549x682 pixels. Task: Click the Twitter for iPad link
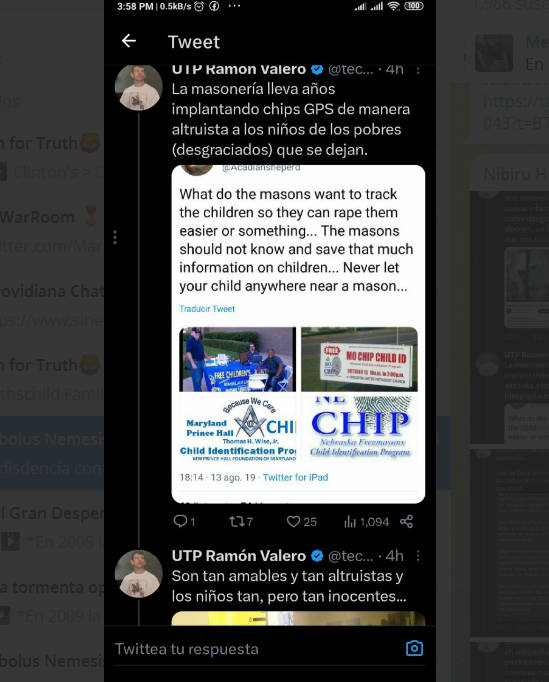(295, 477)
